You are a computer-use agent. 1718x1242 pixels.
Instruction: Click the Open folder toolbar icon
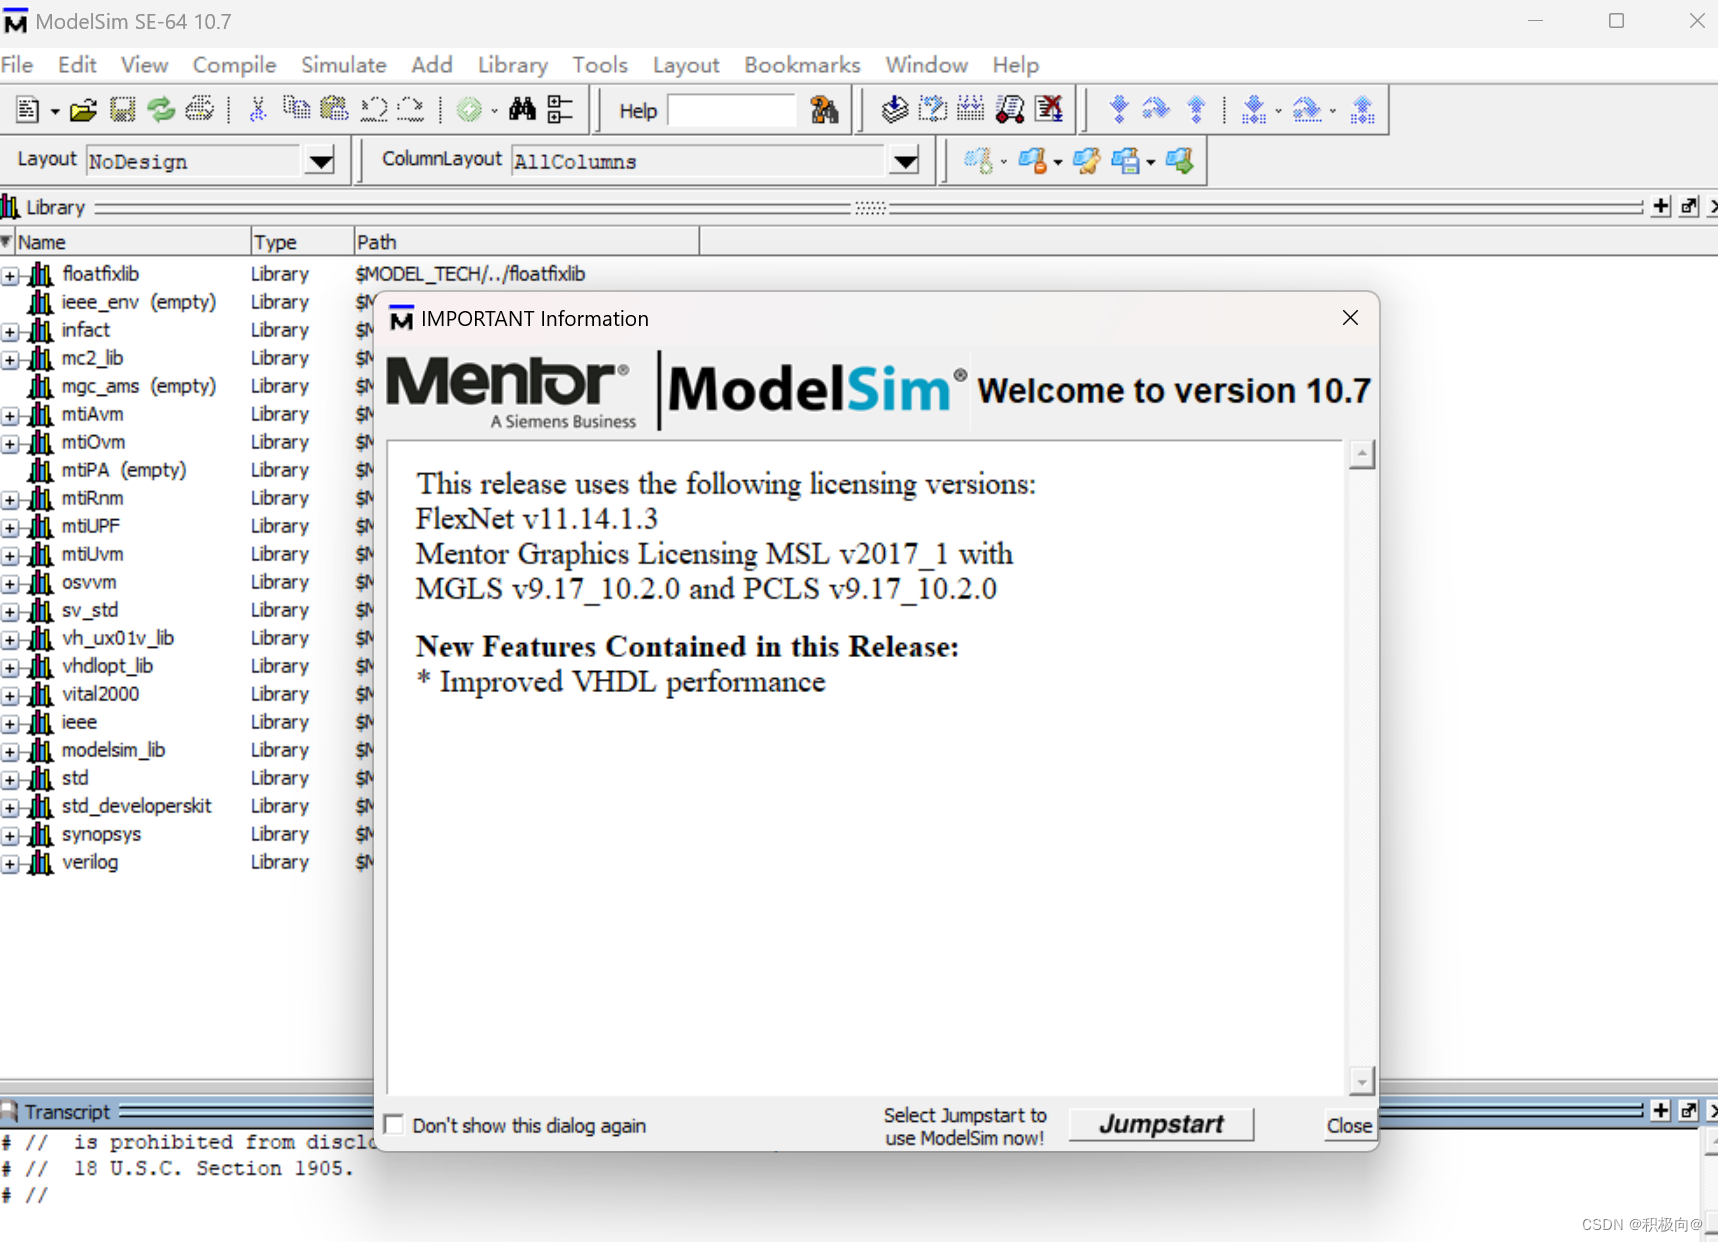[x=84, y=110]
